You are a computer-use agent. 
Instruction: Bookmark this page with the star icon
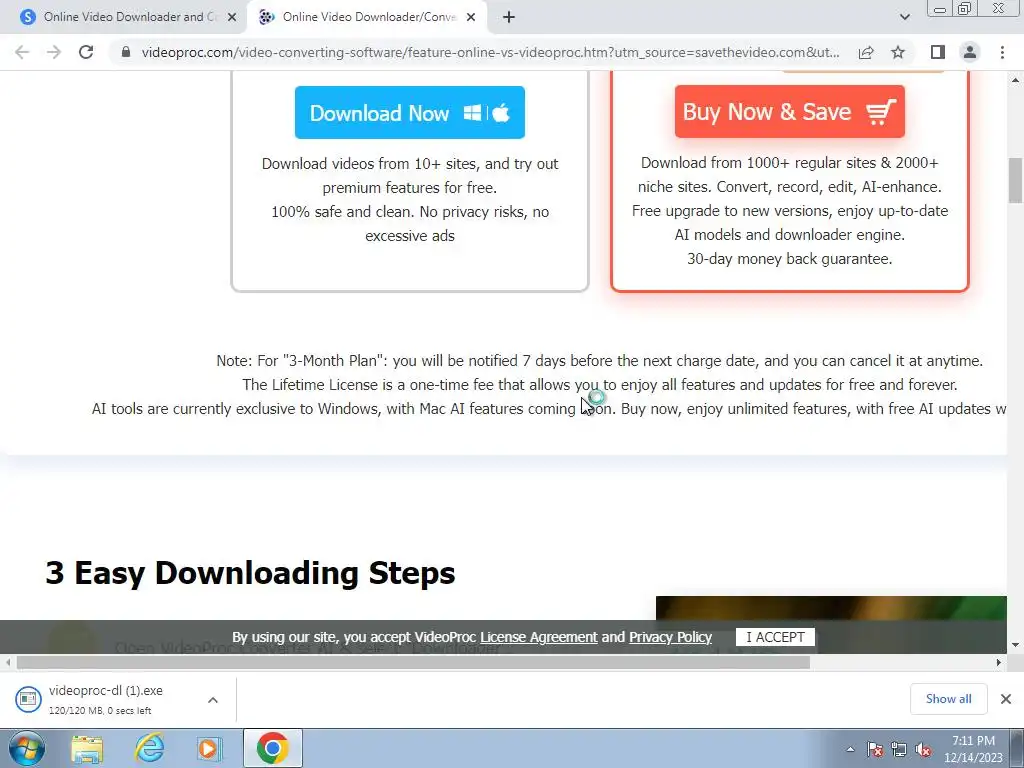click(898, 52)
